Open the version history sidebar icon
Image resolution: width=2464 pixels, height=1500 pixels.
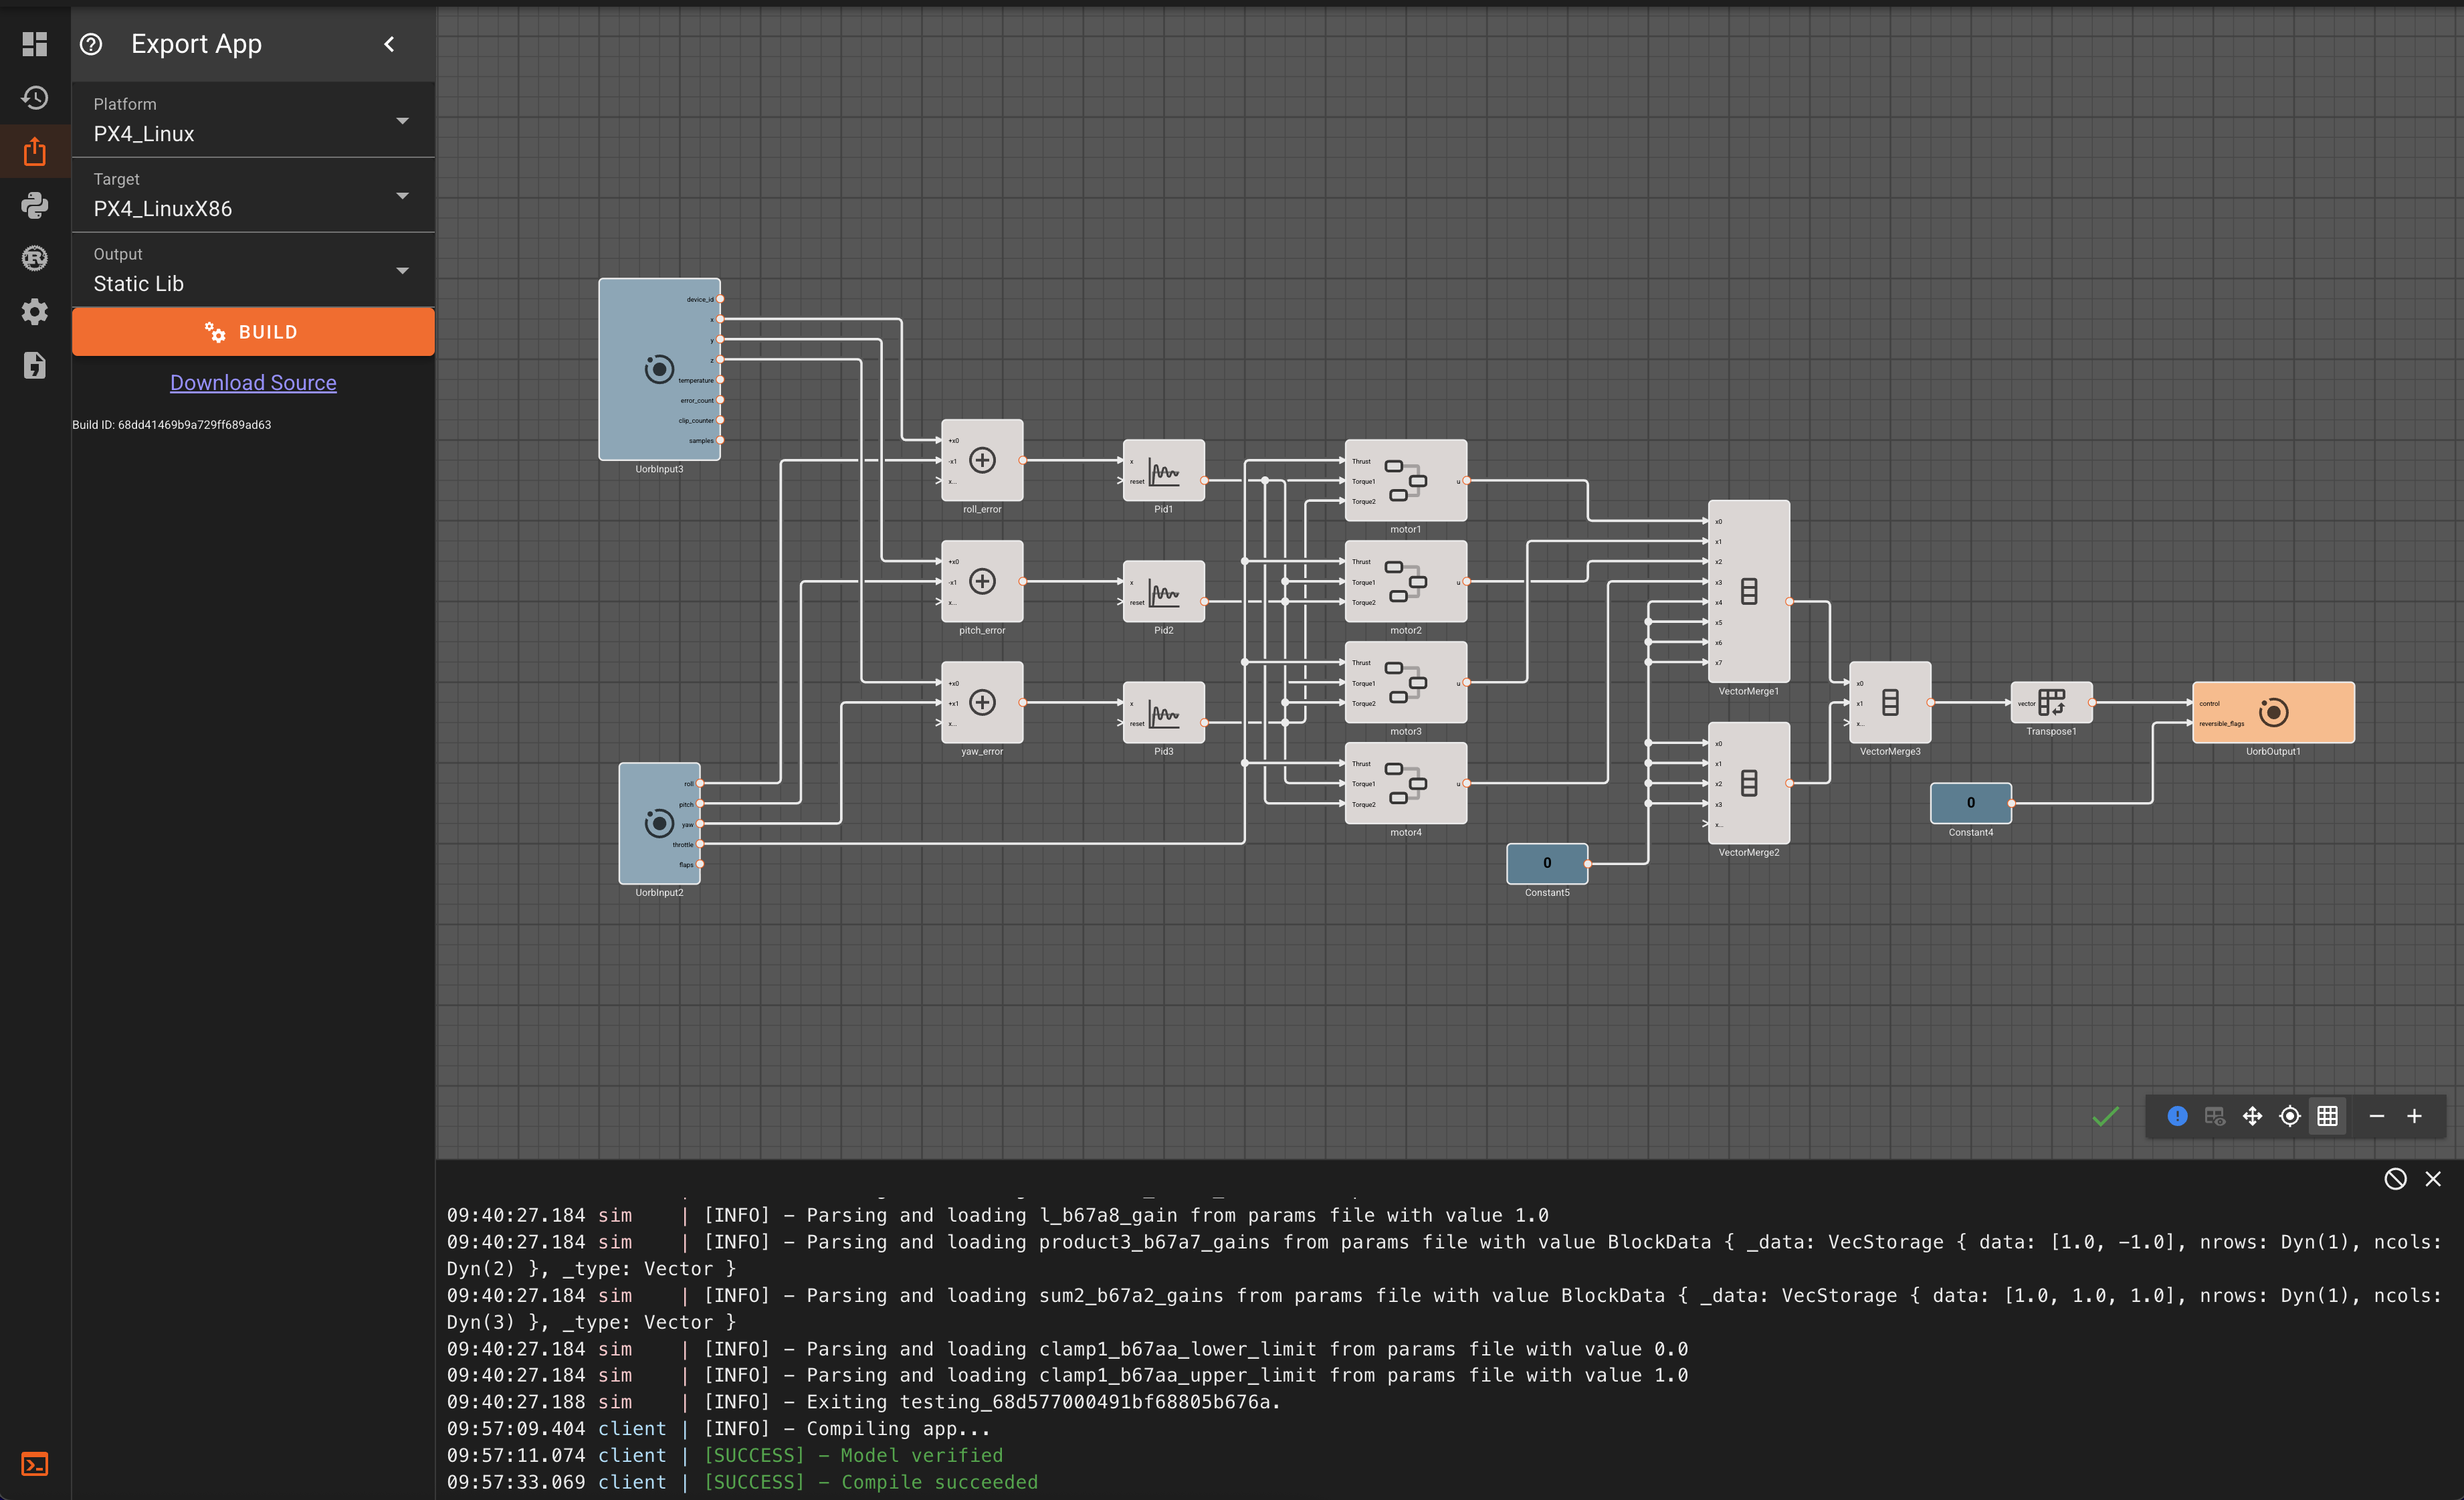point(35,98)
